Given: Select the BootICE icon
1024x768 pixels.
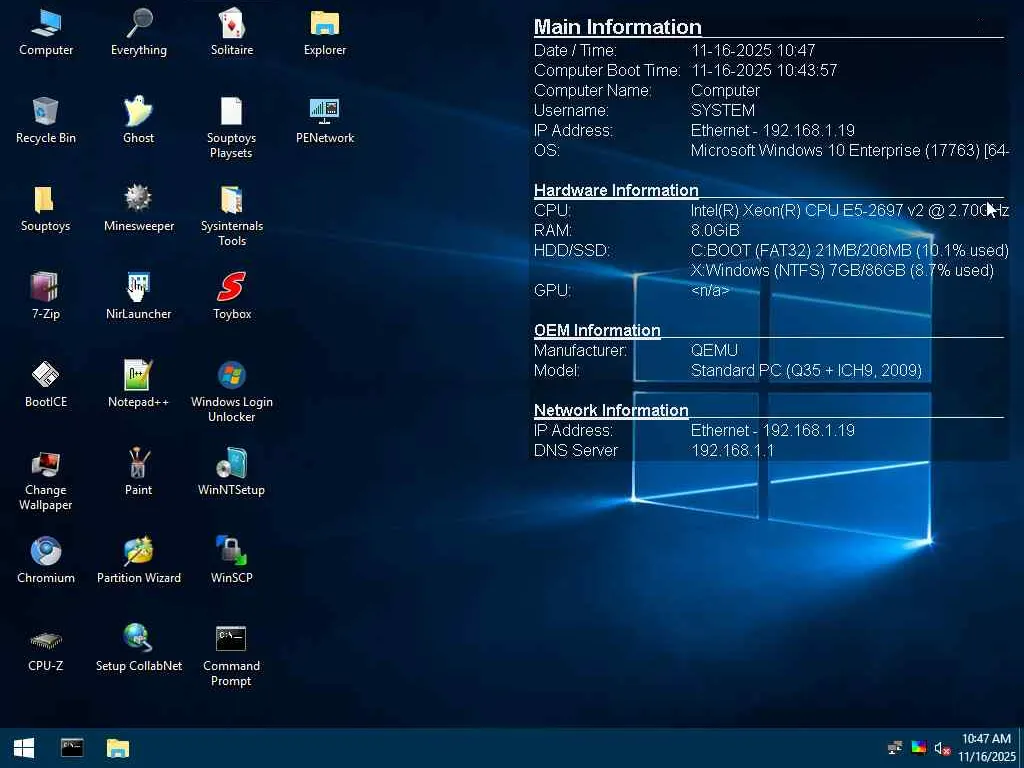Looking at the screenshot, I should coord(46,385).
